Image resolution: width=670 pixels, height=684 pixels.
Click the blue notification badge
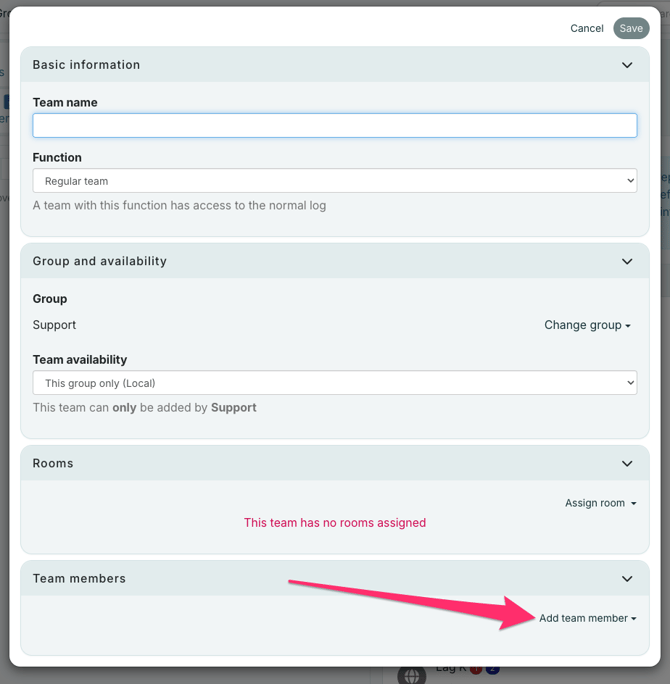pyautogui.click(x=492, y=669)
